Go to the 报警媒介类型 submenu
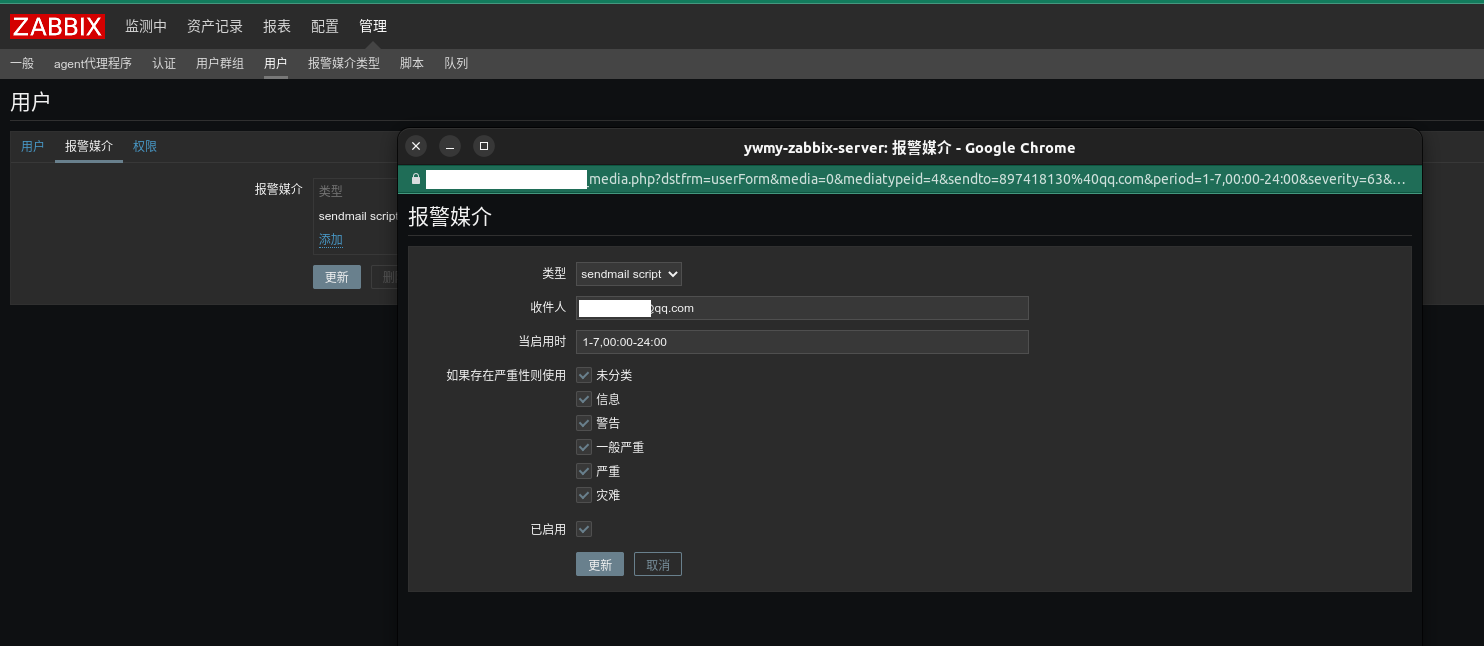1484x646 pixels. (x=344, y=63)
